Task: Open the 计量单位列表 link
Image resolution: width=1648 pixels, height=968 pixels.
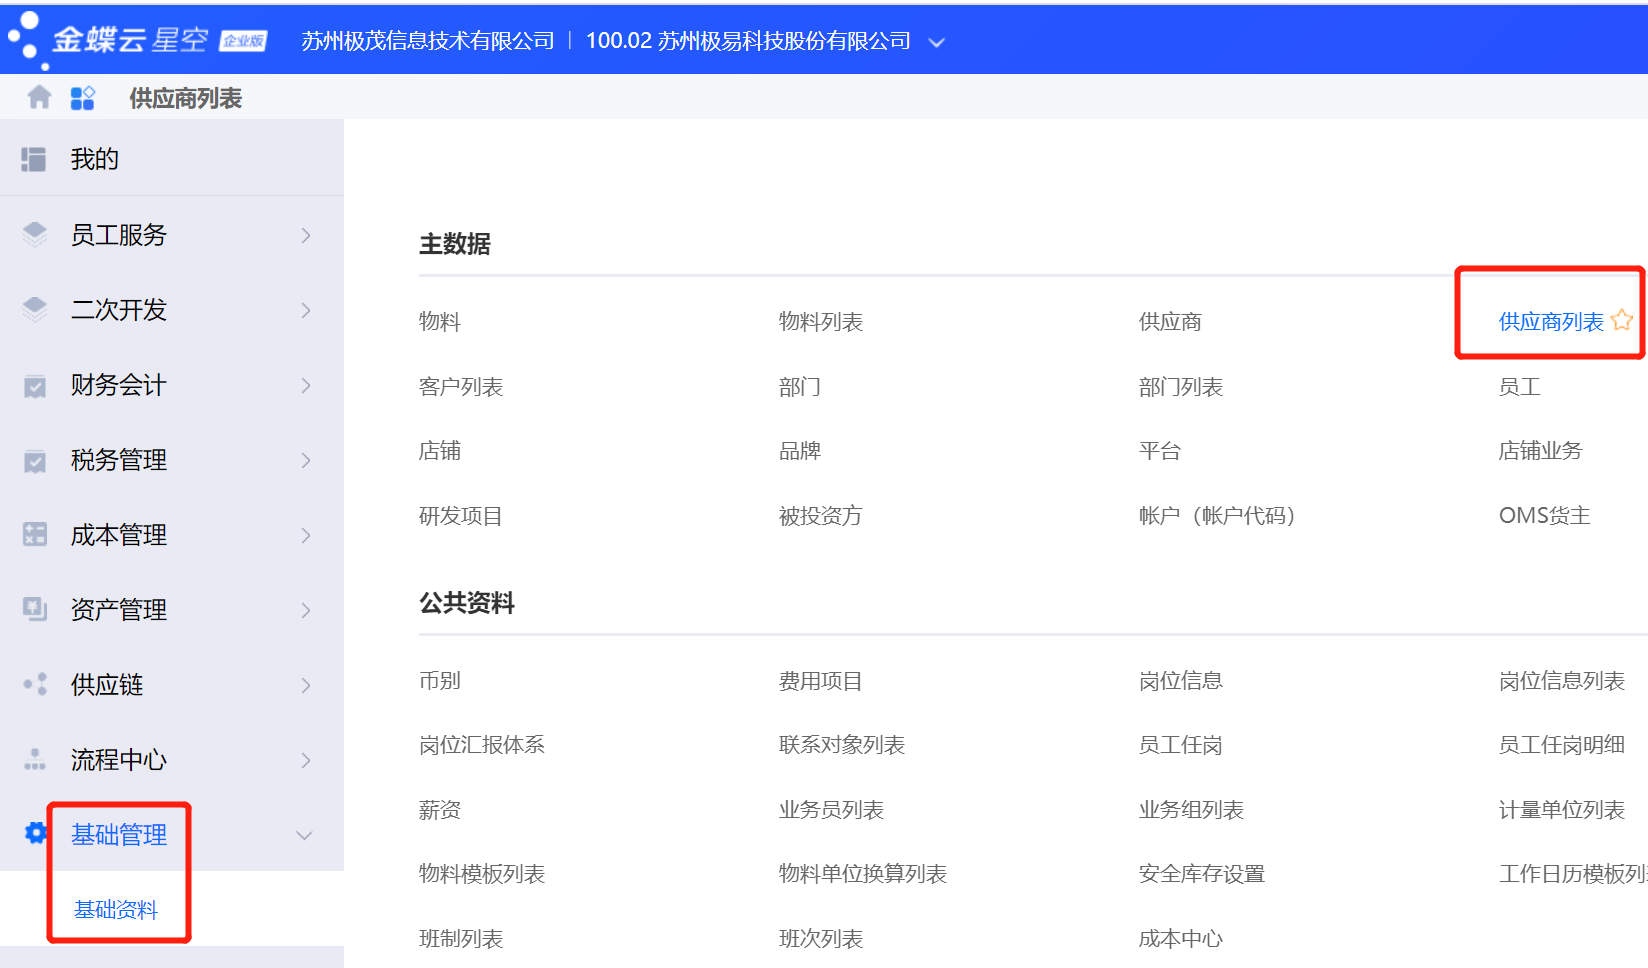Action: click(1562, 810)
